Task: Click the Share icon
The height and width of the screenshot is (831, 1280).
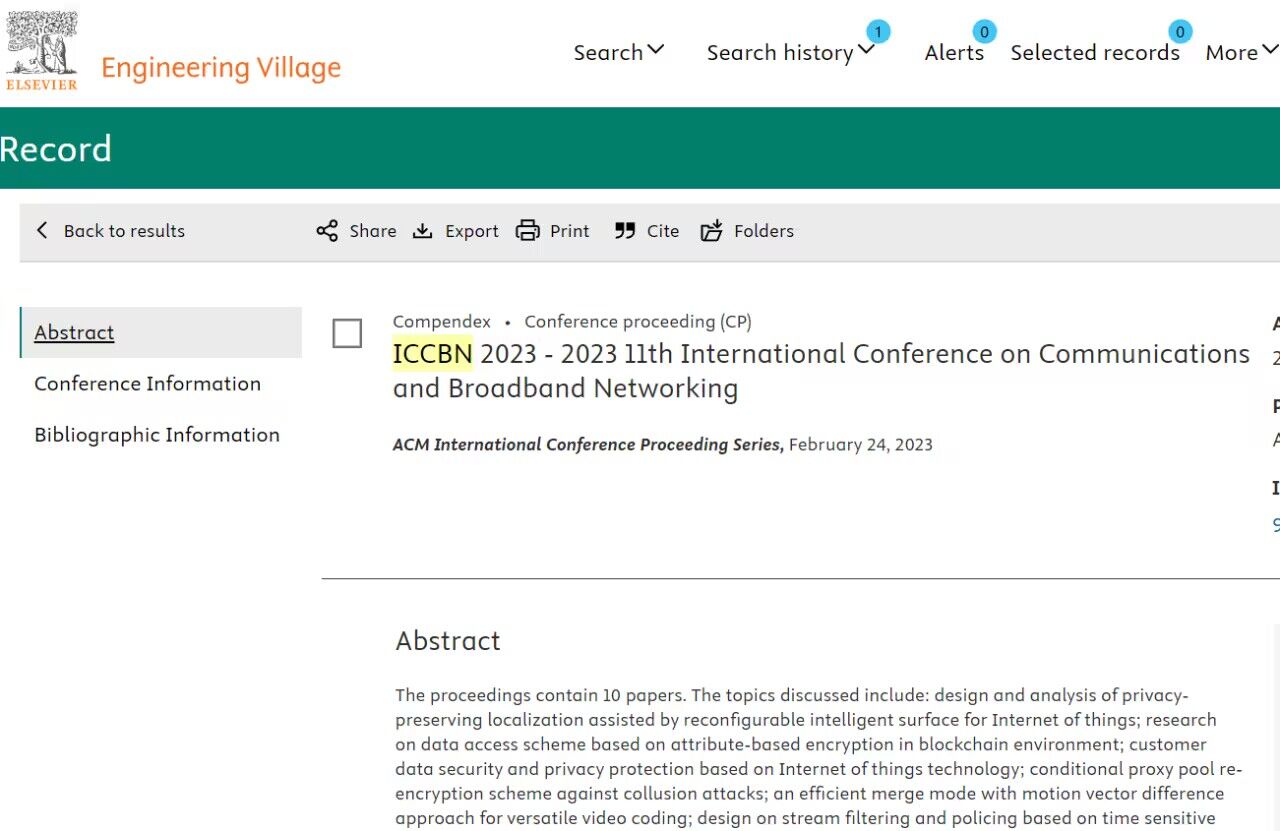Action: [327, 231]
